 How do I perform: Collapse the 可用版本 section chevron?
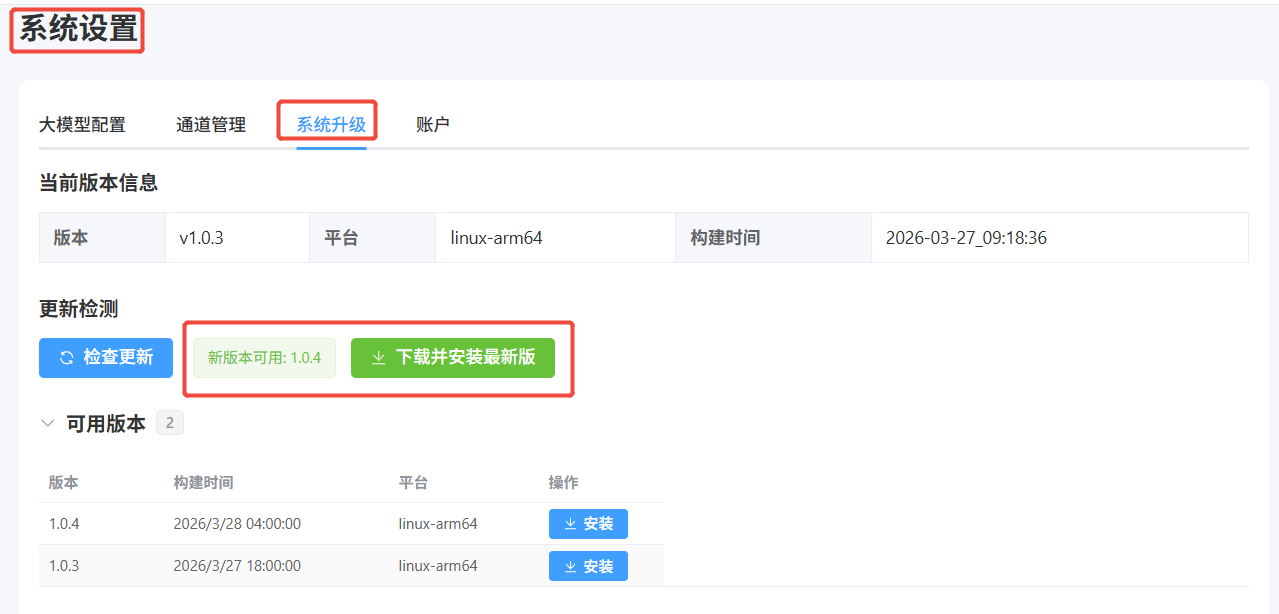[47, 424]
